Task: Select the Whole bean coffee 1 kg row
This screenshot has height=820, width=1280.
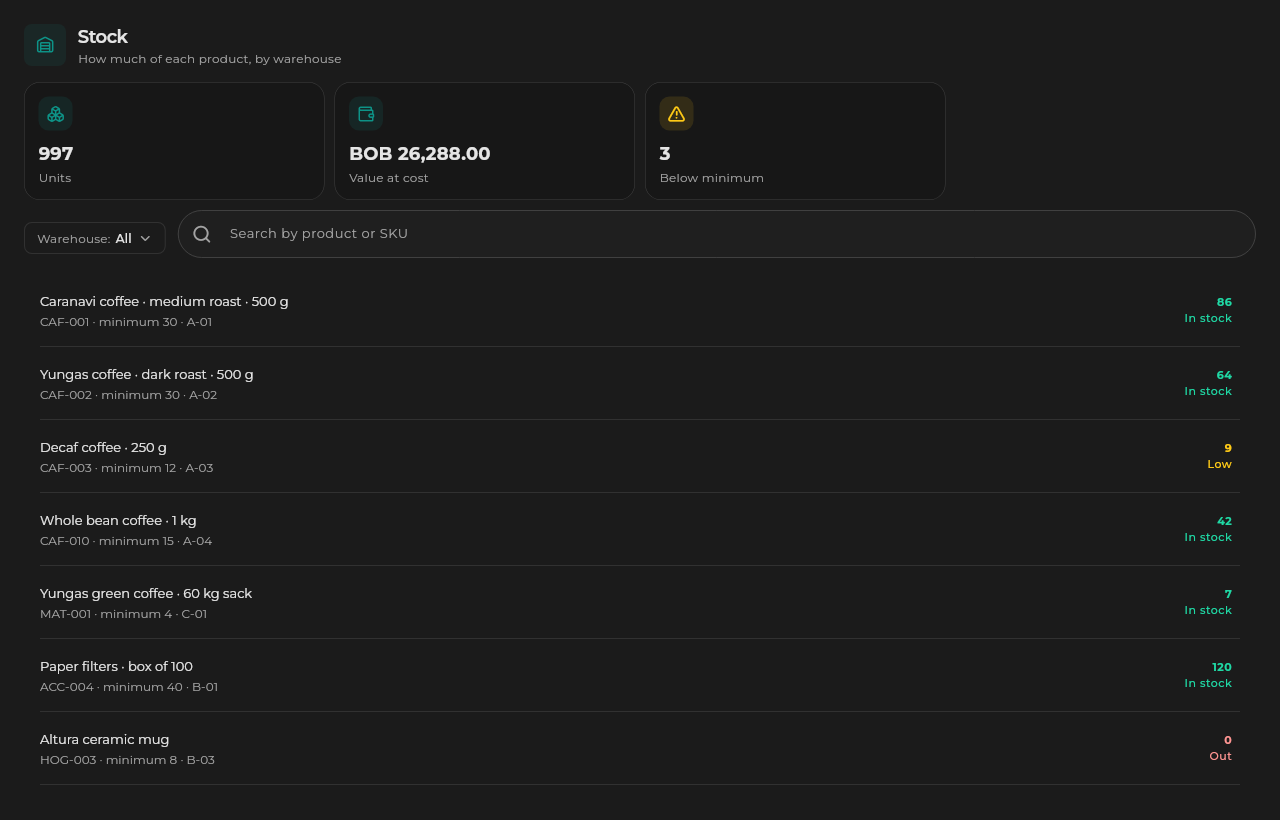Action: tap(640, 529)
